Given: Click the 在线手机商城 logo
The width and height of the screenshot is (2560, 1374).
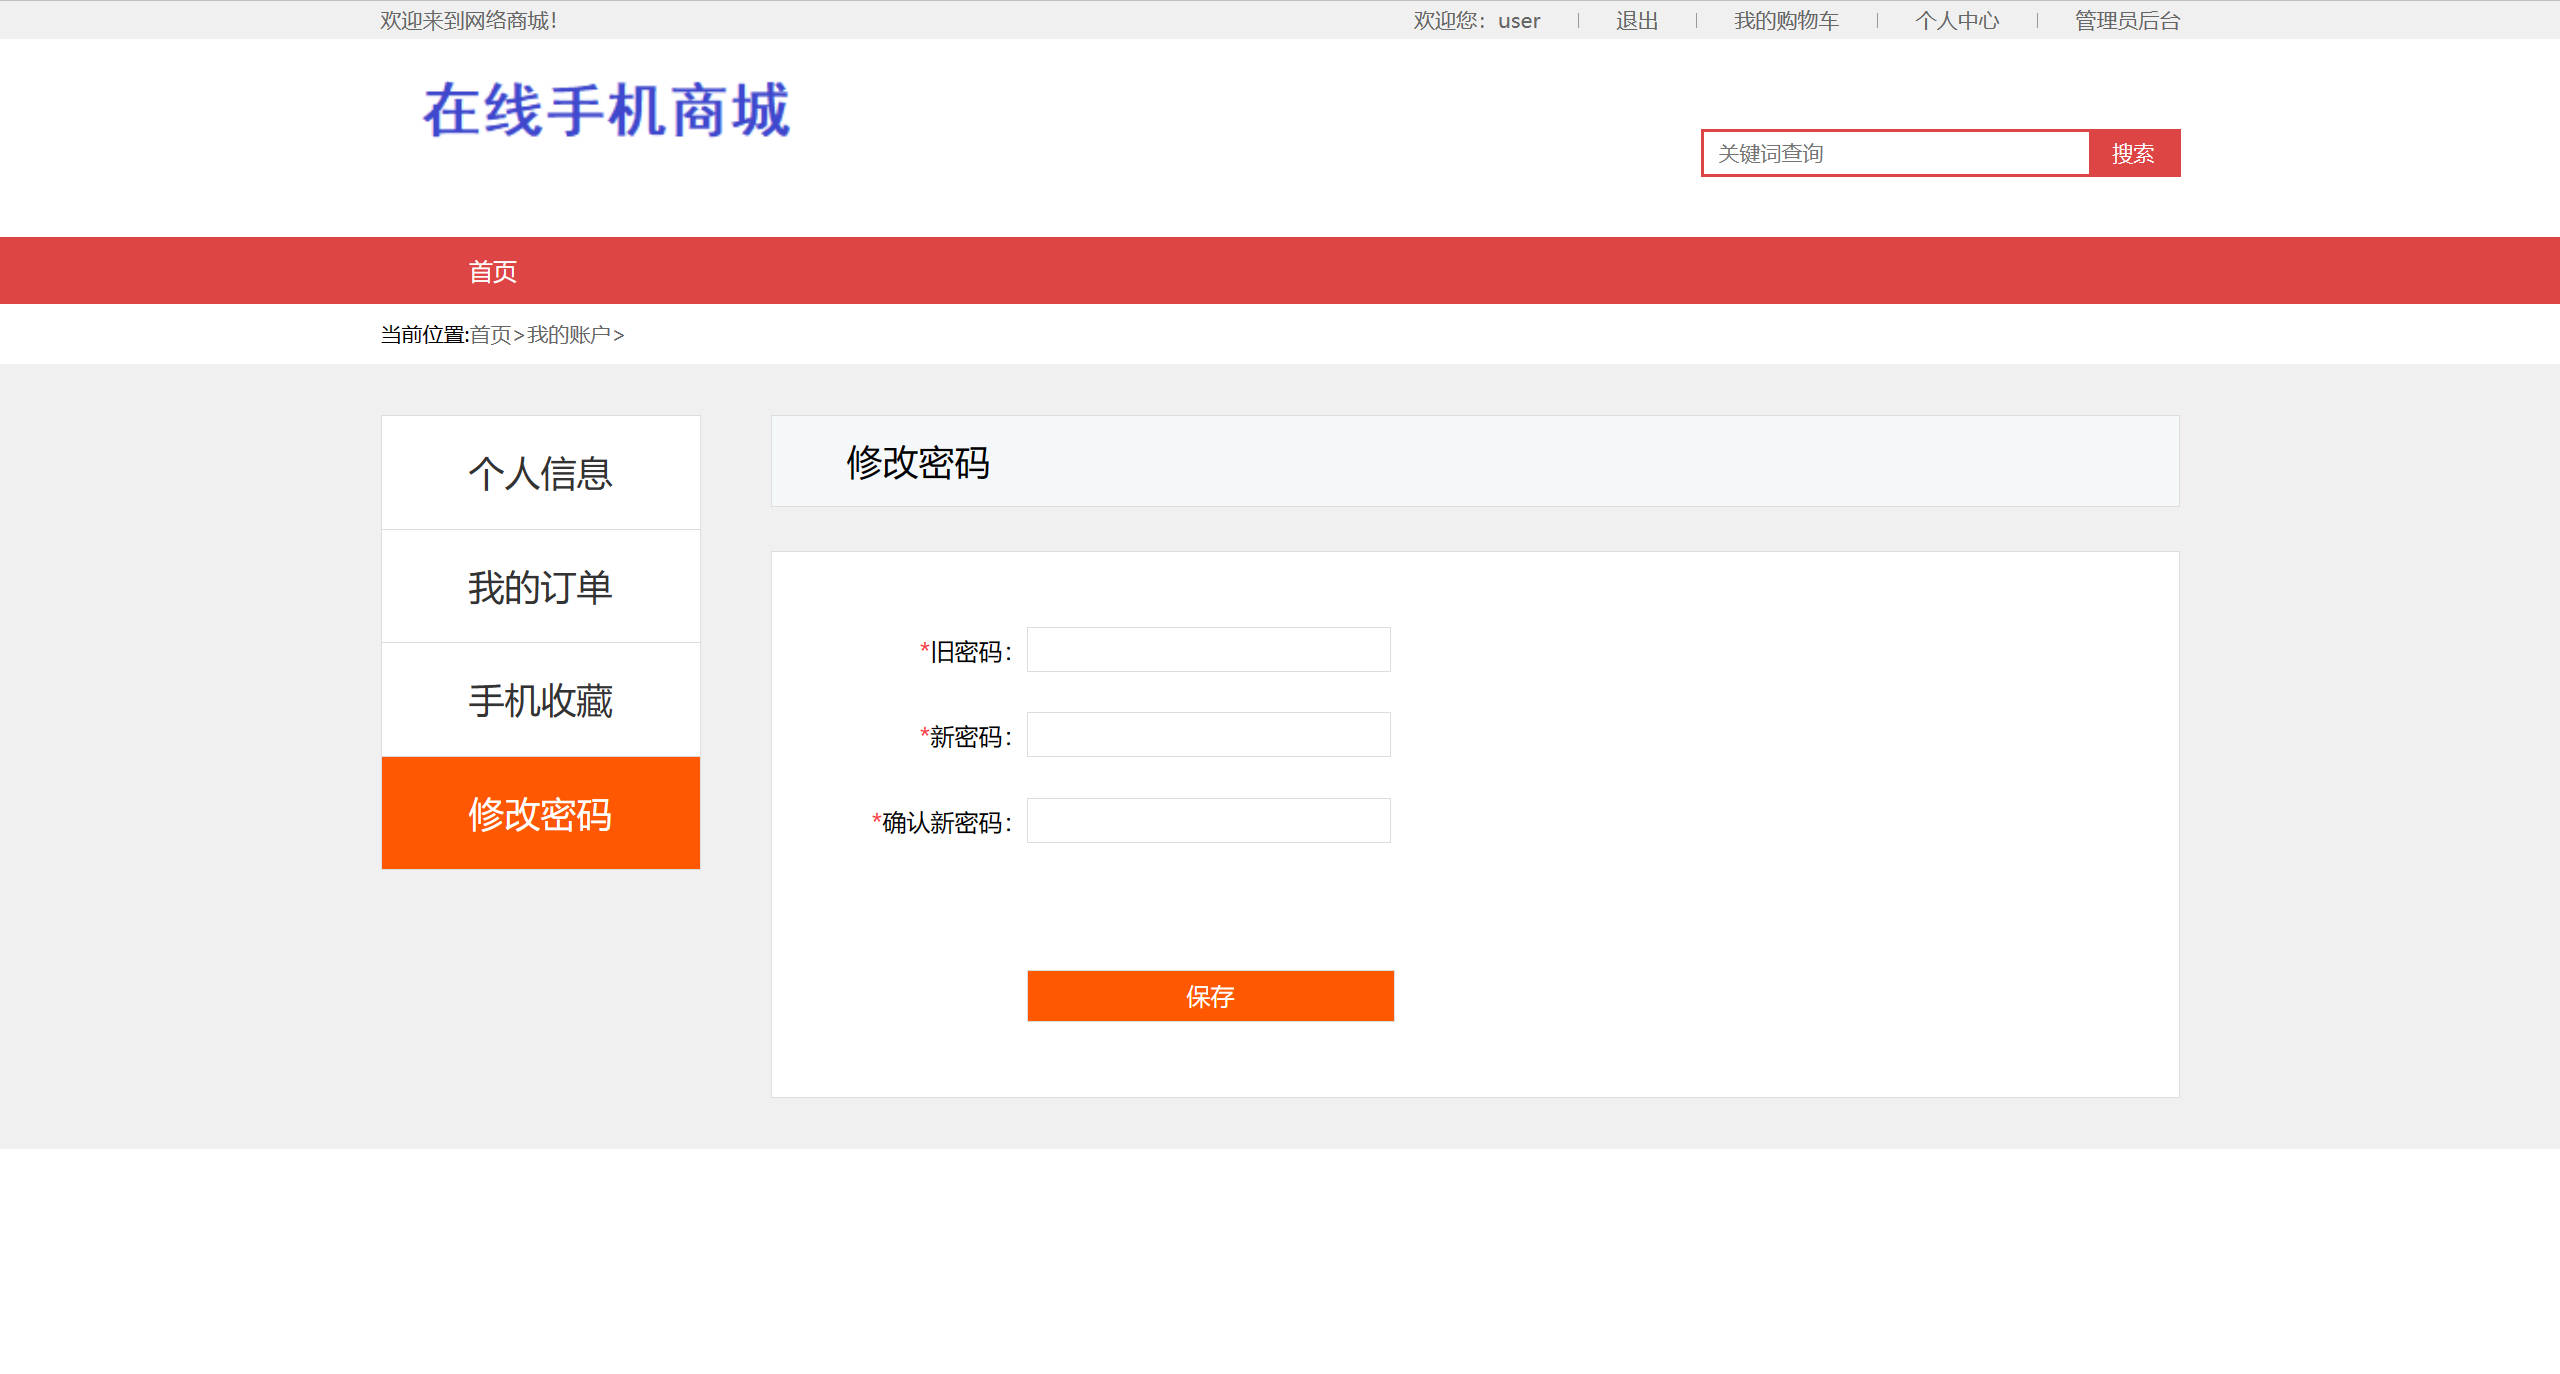Looking at the screenshot, I should point(605,112).
